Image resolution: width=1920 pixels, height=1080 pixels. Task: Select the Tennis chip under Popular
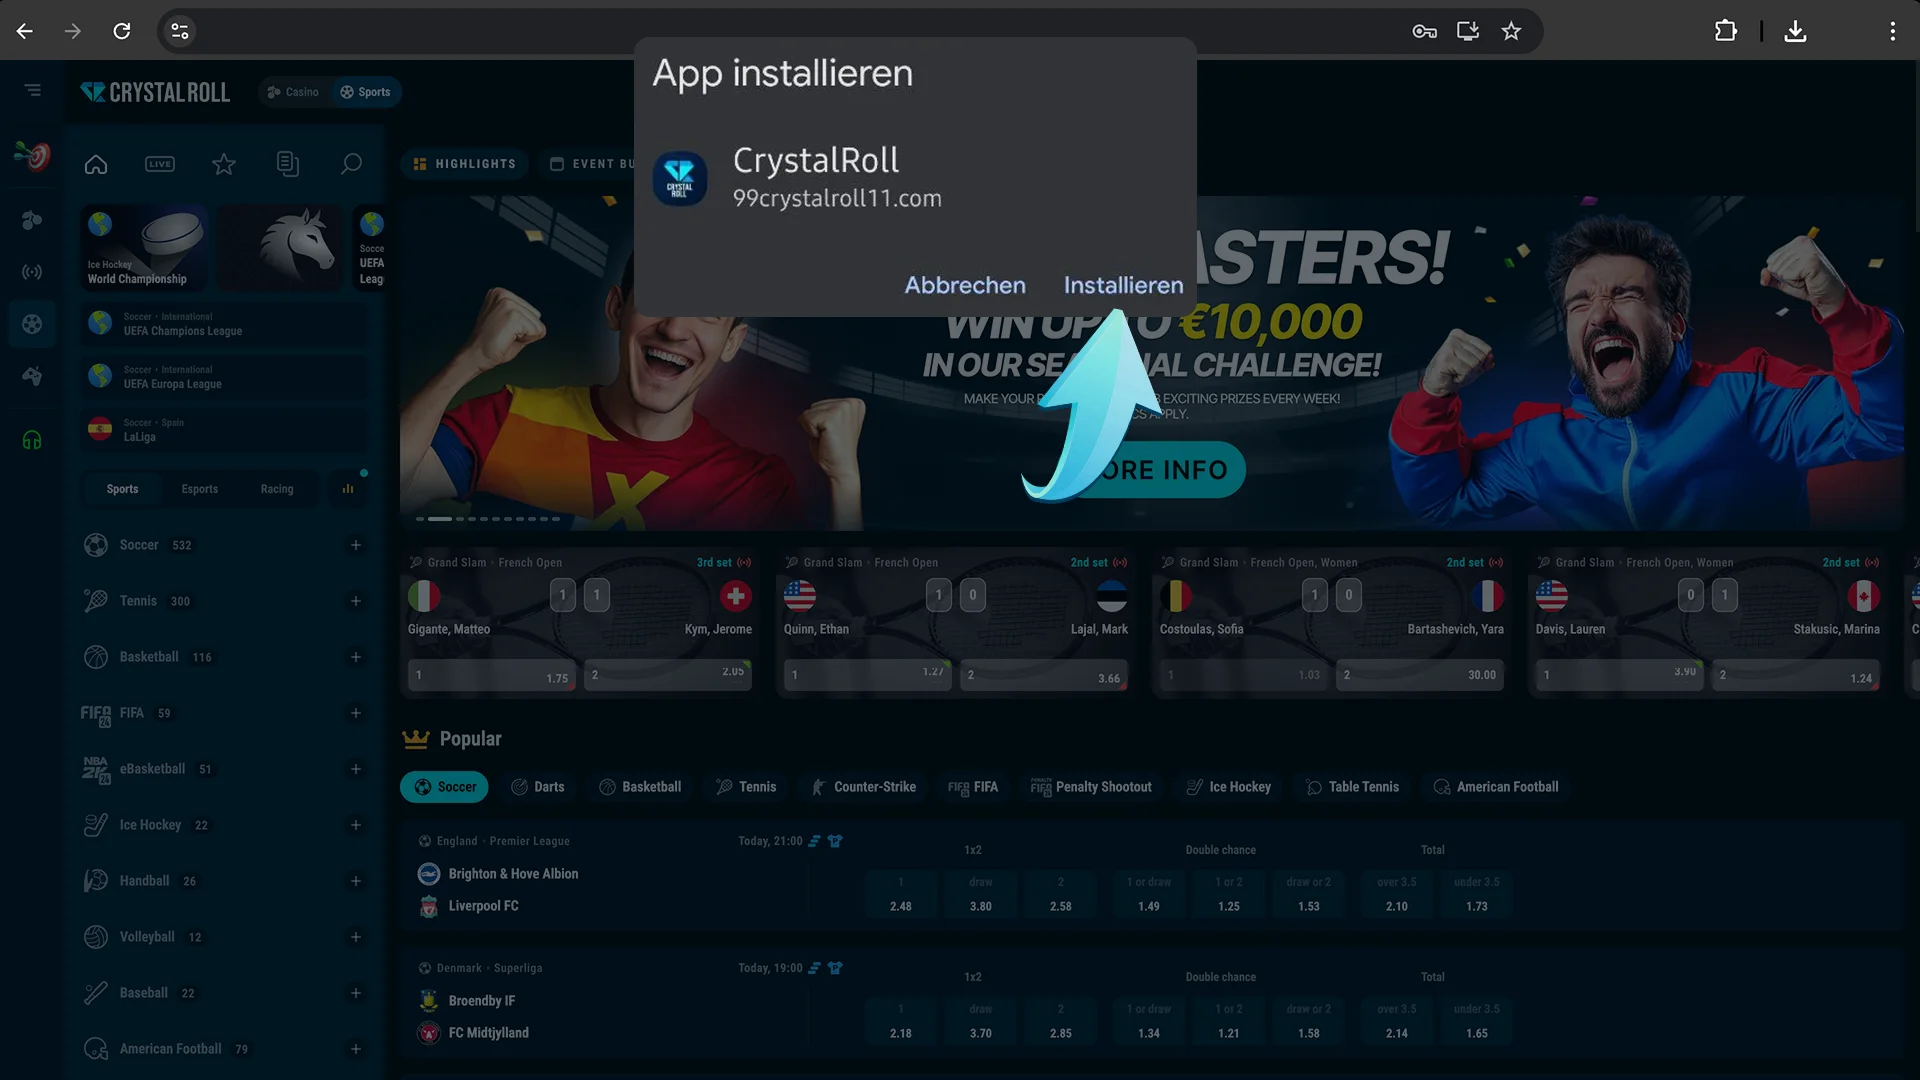pyautogui.click(x=746, y=787)
